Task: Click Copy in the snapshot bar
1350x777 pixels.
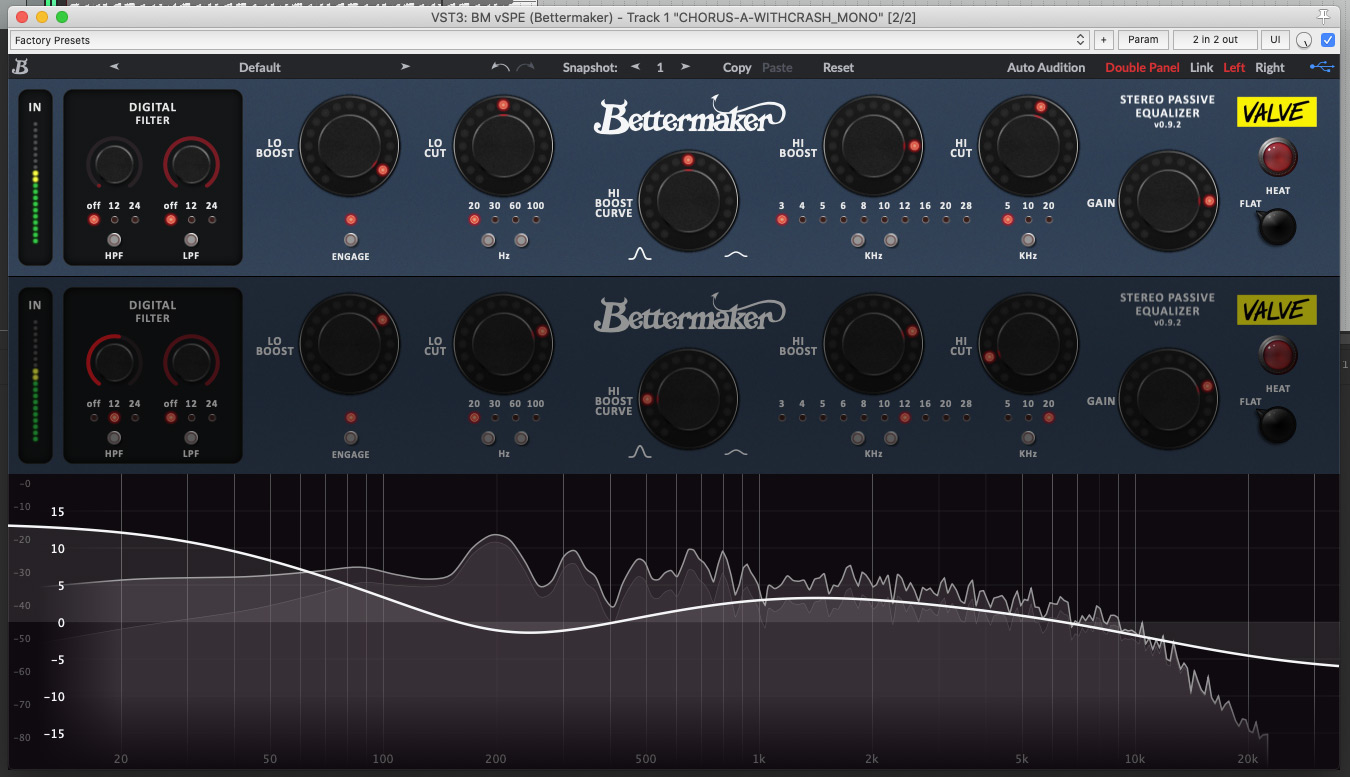Action: point(737,67)
